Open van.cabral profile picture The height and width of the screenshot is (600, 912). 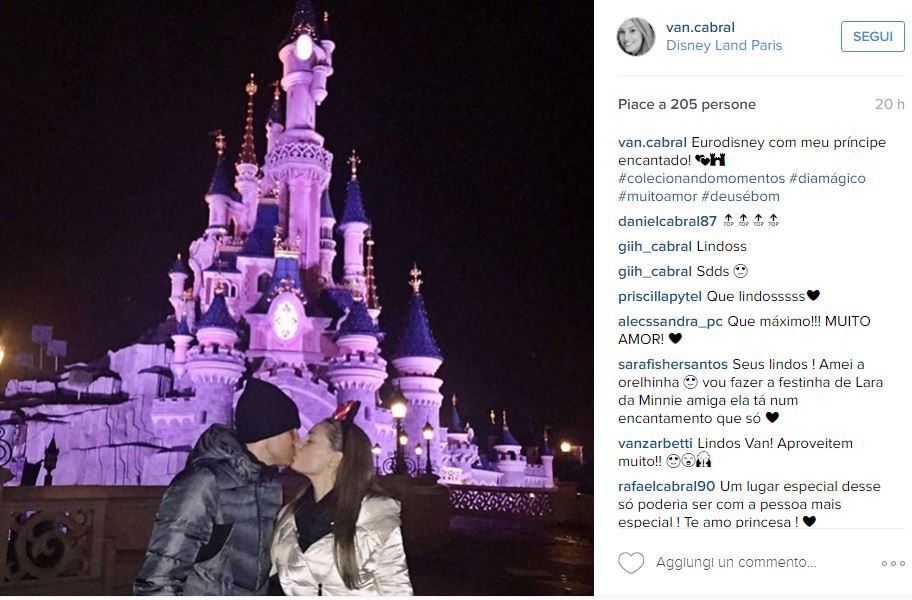pyautogui.click(x=636, y=37)
